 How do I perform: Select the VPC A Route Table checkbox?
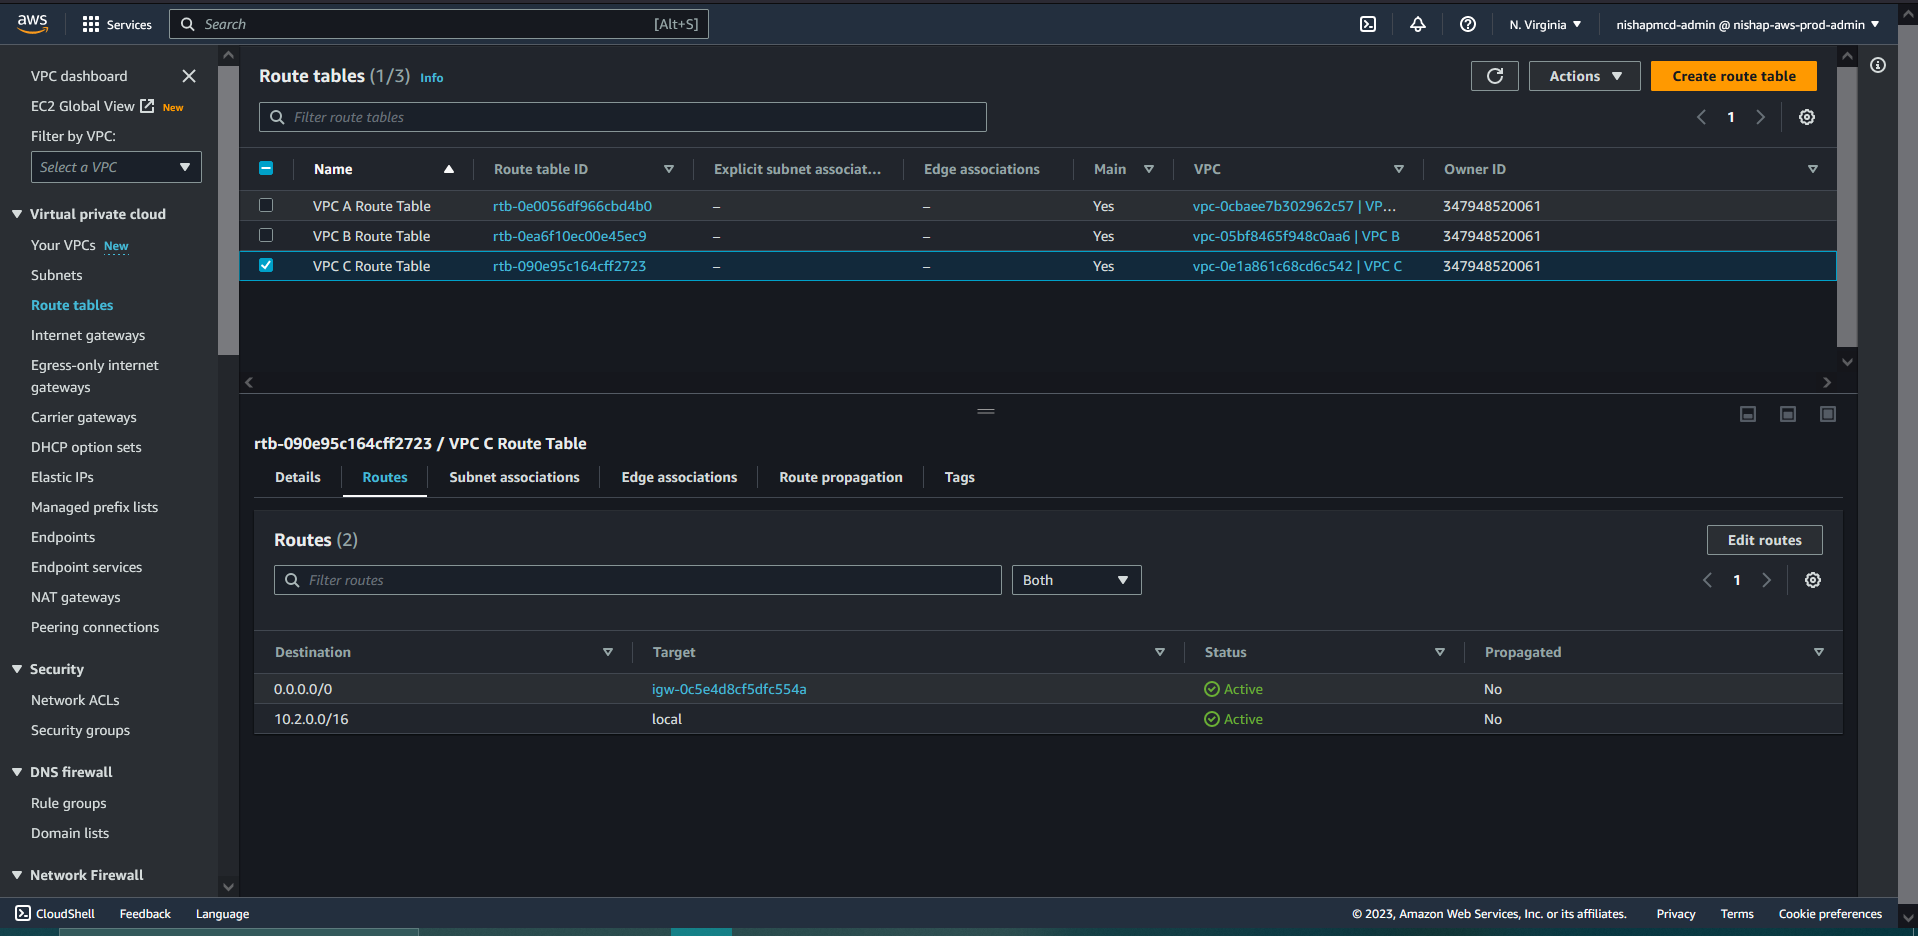click(266, 205)
